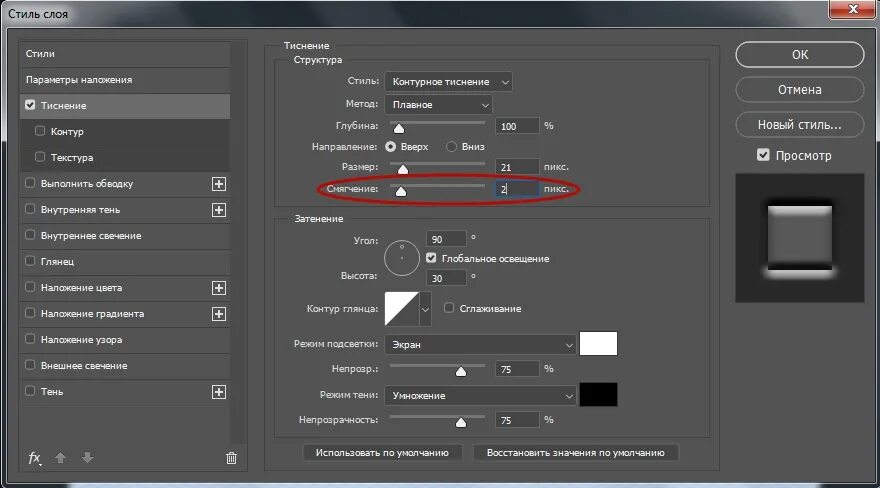Enable Наложение градиента checkbox
The height and width of the screenshot is (488, 880).
pos(30,312)
